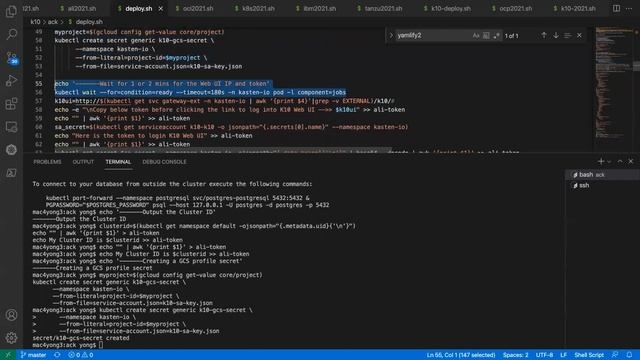The image size is (640, 360).
Task: Open the terminal launch profile dropdown
Action: [609, 162]
